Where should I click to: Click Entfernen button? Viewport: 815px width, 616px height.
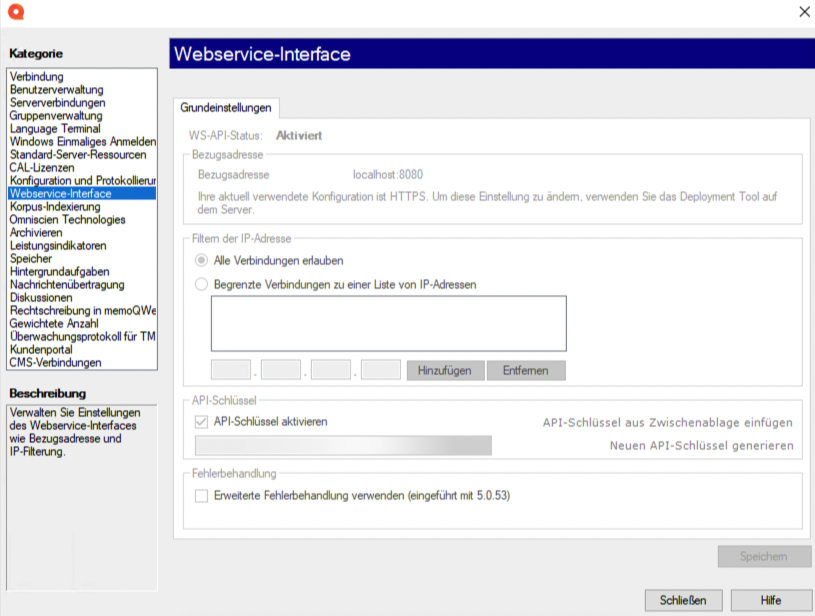526,371
